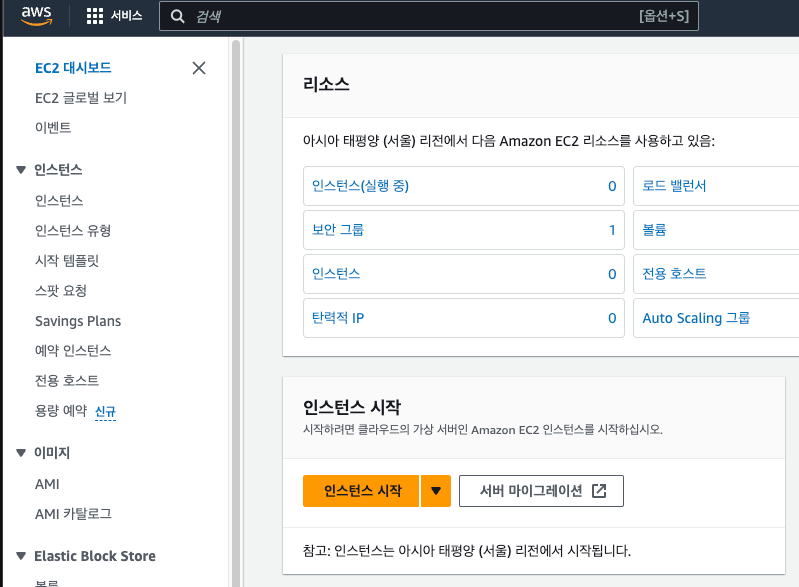Click the 서버 마이그레이션 button
Viewport: 799px width, 587px height.
coord(541,491)
